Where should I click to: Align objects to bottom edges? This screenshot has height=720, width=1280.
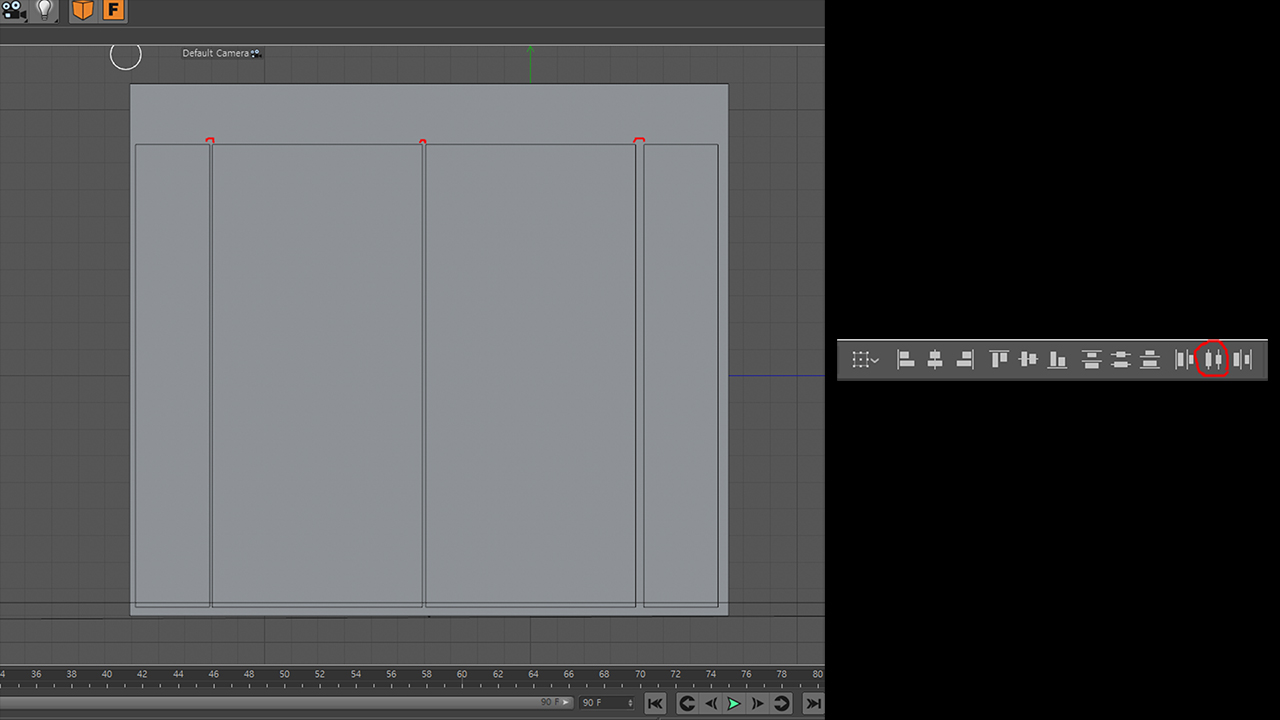click(x=1057, y=360)
